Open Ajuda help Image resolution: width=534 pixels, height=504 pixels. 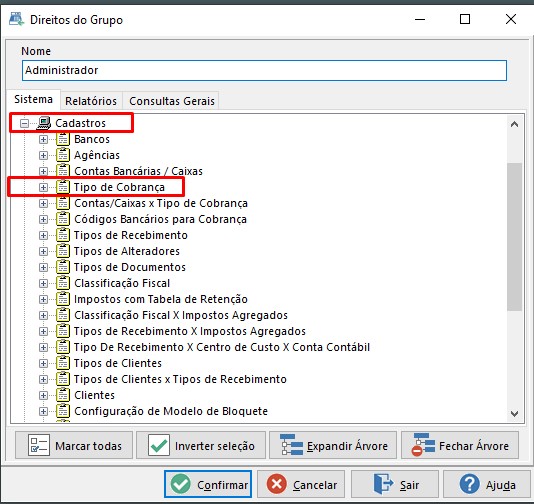(487, 484)
